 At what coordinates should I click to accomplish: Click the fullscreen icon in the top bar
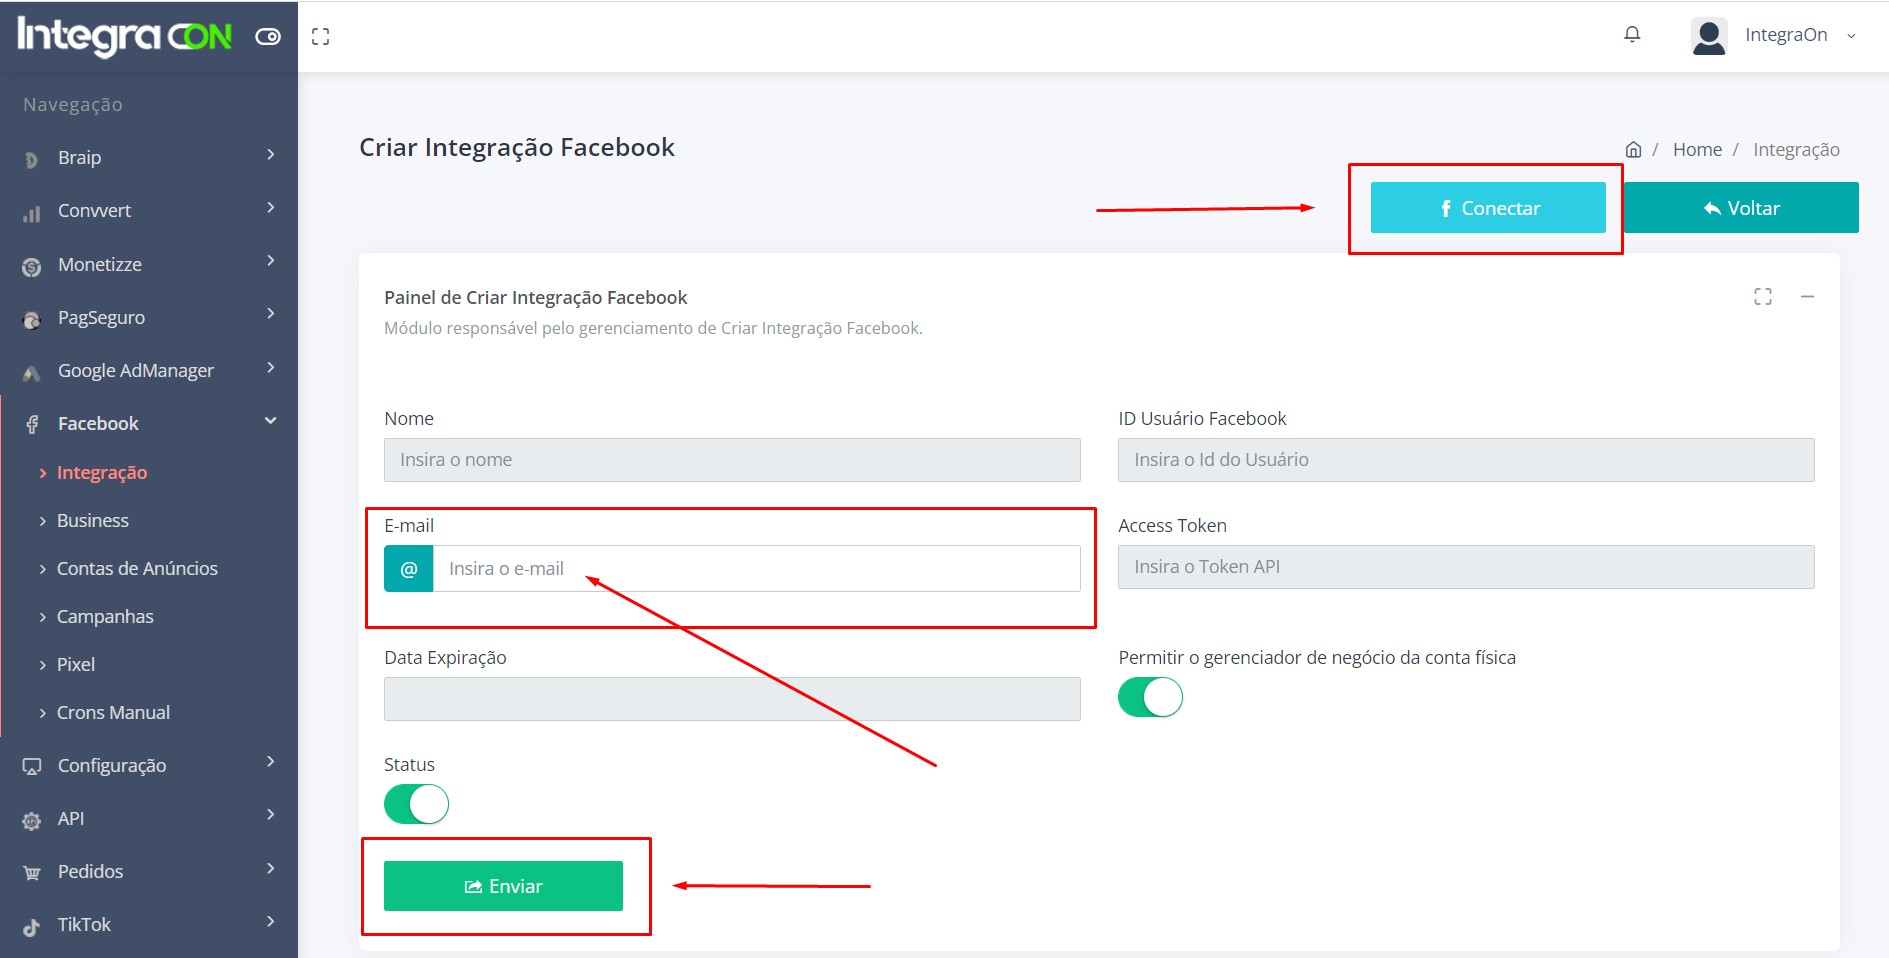(x=320, y=37)
